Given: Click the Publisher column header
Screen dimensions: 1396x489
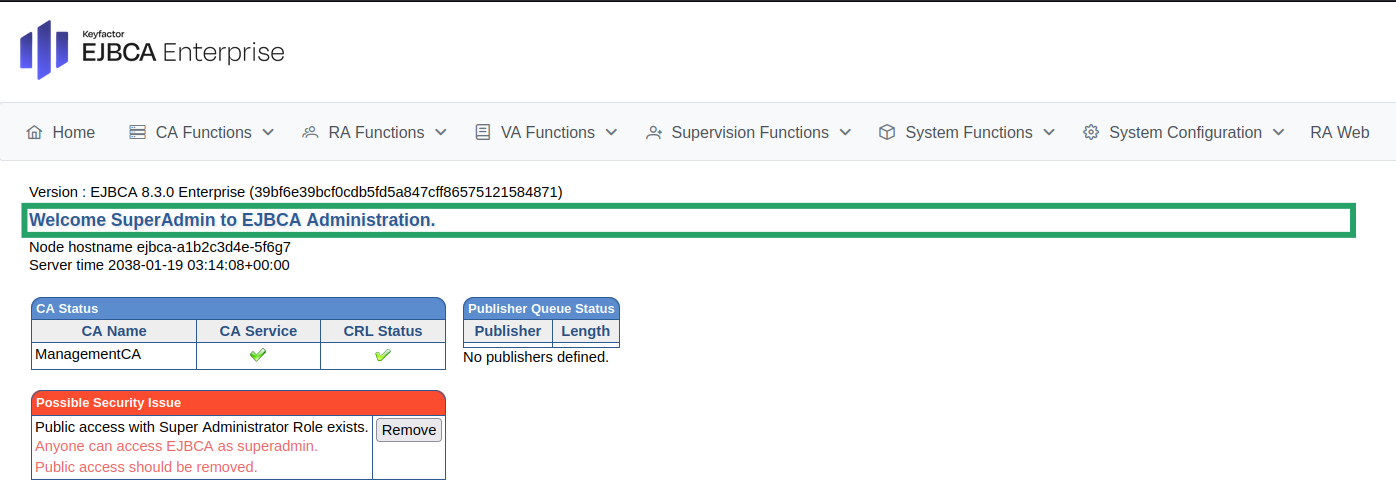Looking at the screenshot, I should [x=508, y=331].
